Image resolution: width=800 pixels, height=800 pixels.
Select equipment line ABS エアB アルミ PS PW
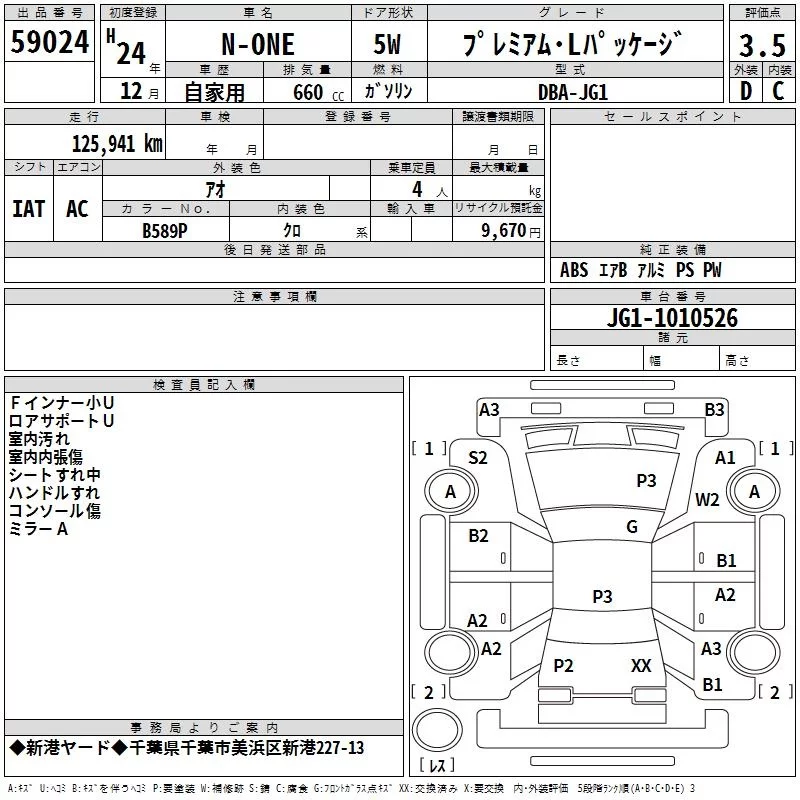click(640, 270)
